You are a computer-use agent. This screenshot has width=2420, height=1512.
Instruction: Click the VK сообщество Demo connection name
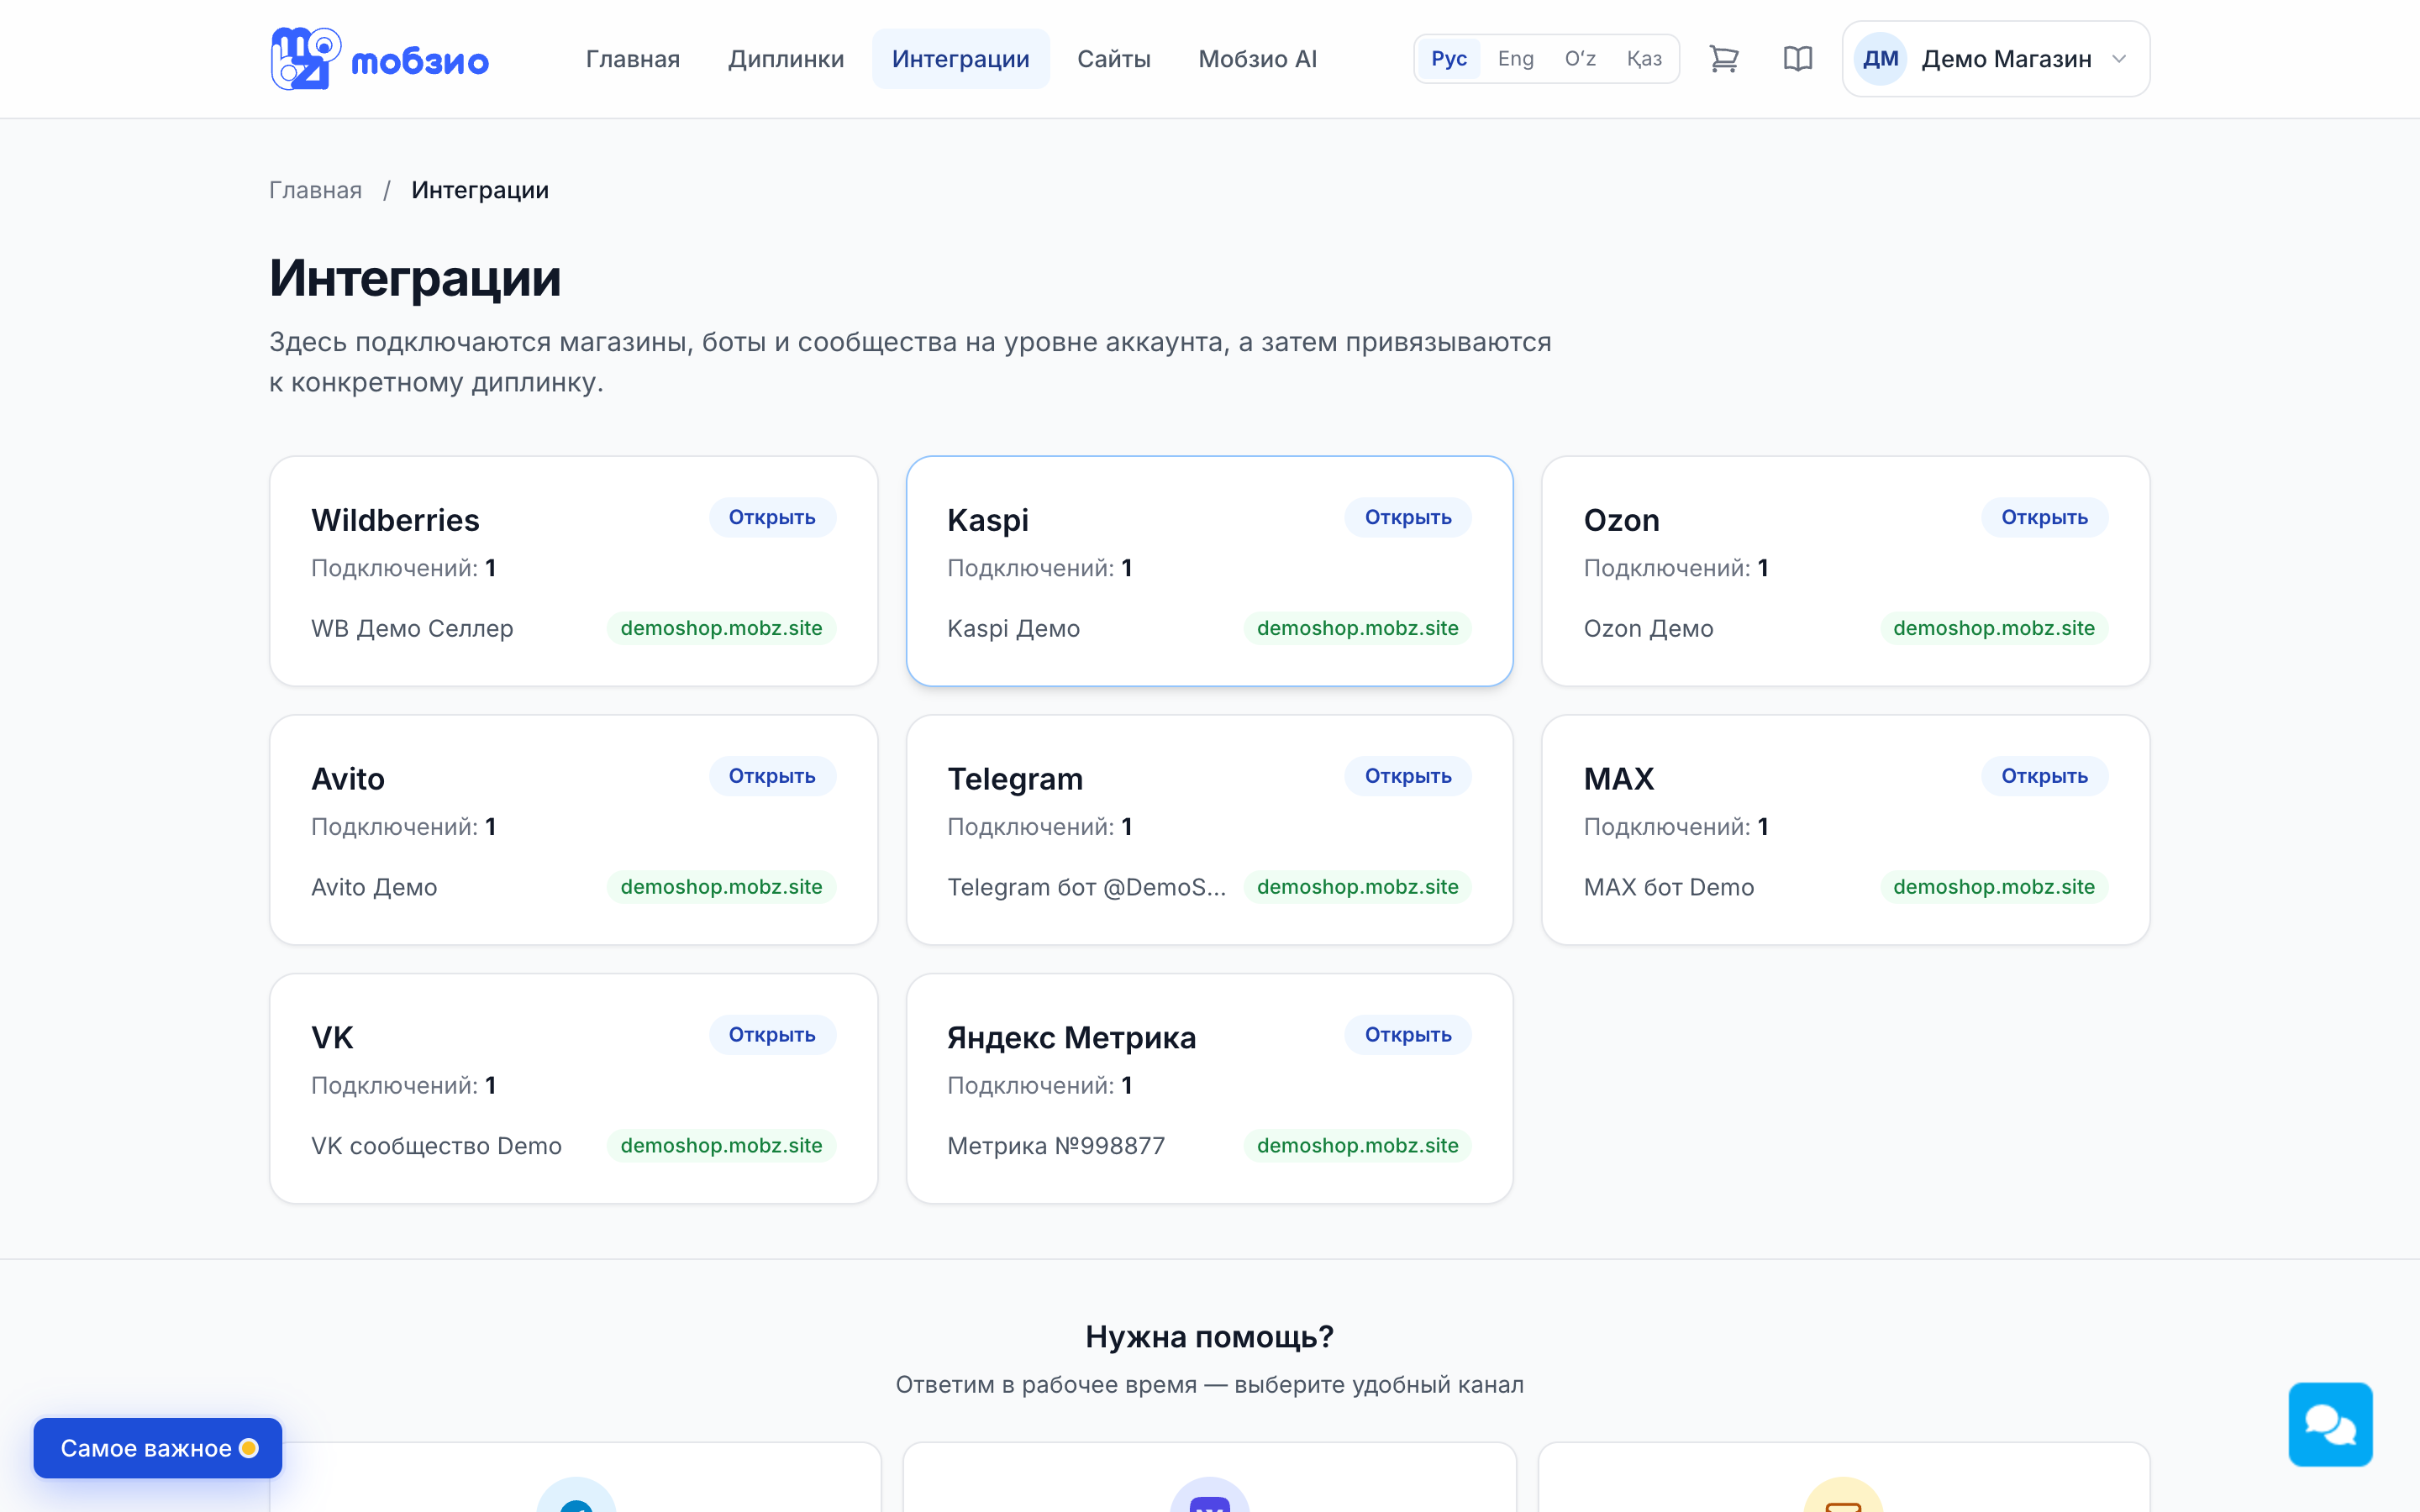coord(436,1146)
